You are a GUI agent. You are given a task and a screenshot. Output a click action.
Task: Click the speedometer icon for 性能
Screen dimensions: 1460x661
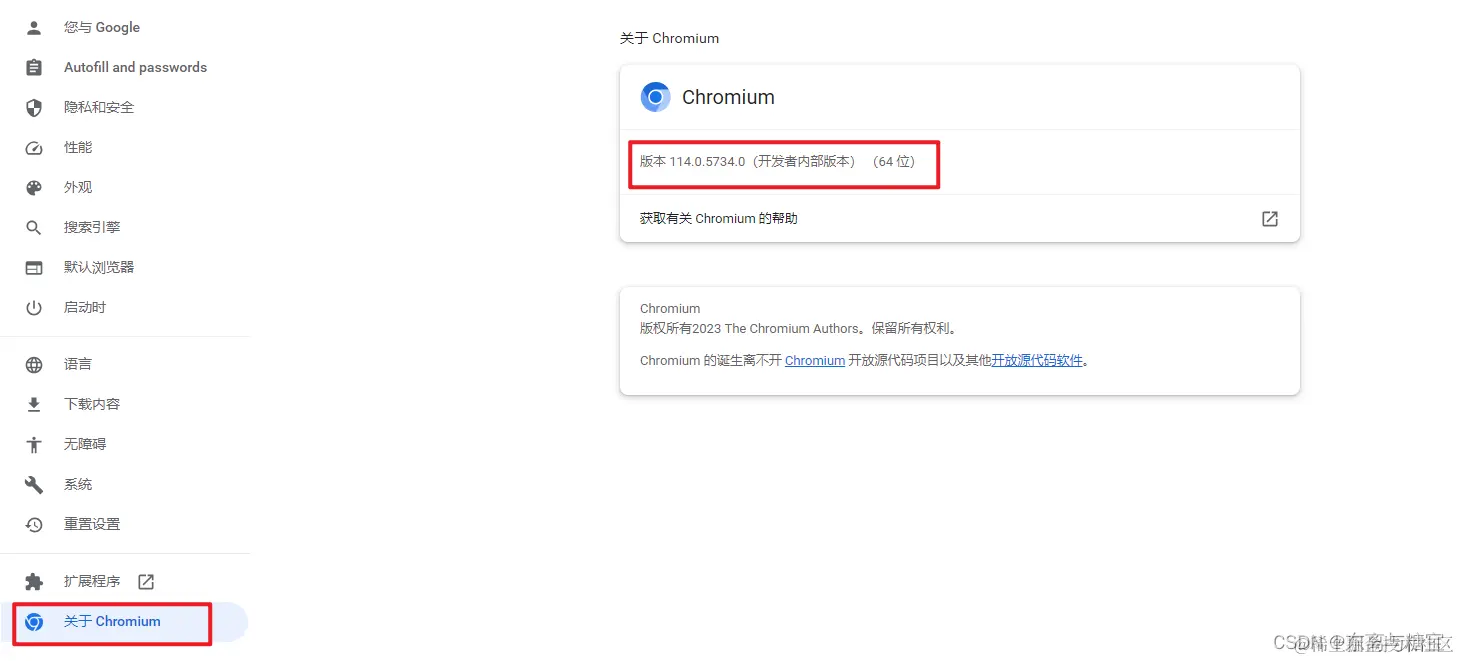(x=34, y=147)
